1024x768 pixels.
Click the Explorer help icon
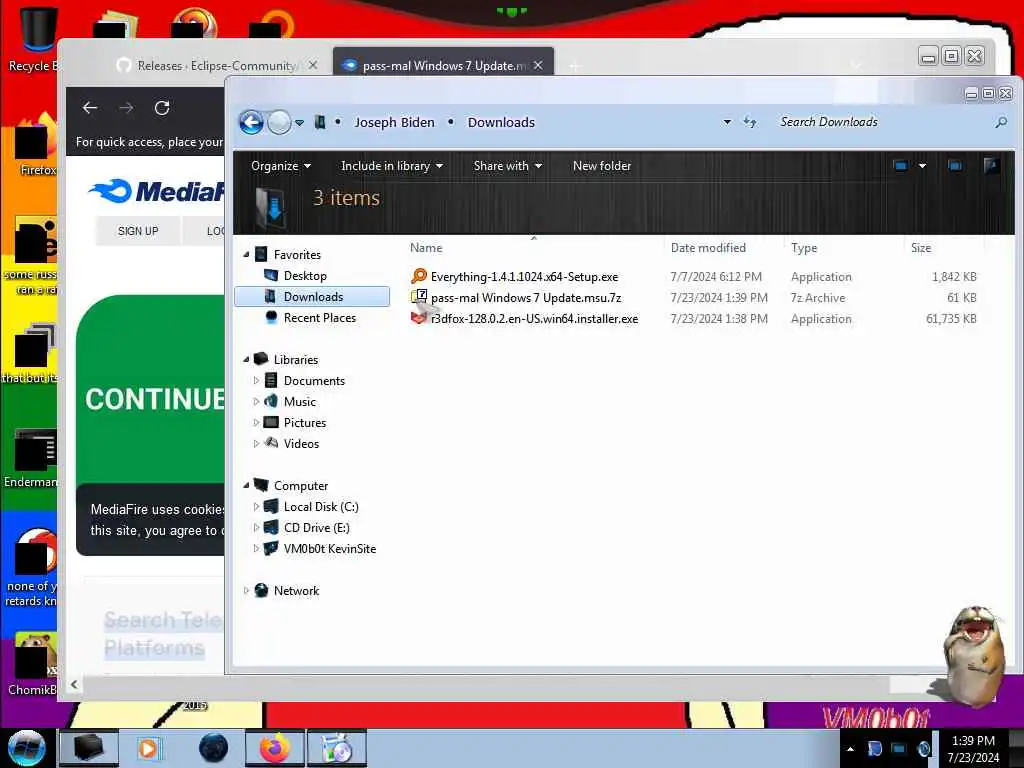[991, 166]
